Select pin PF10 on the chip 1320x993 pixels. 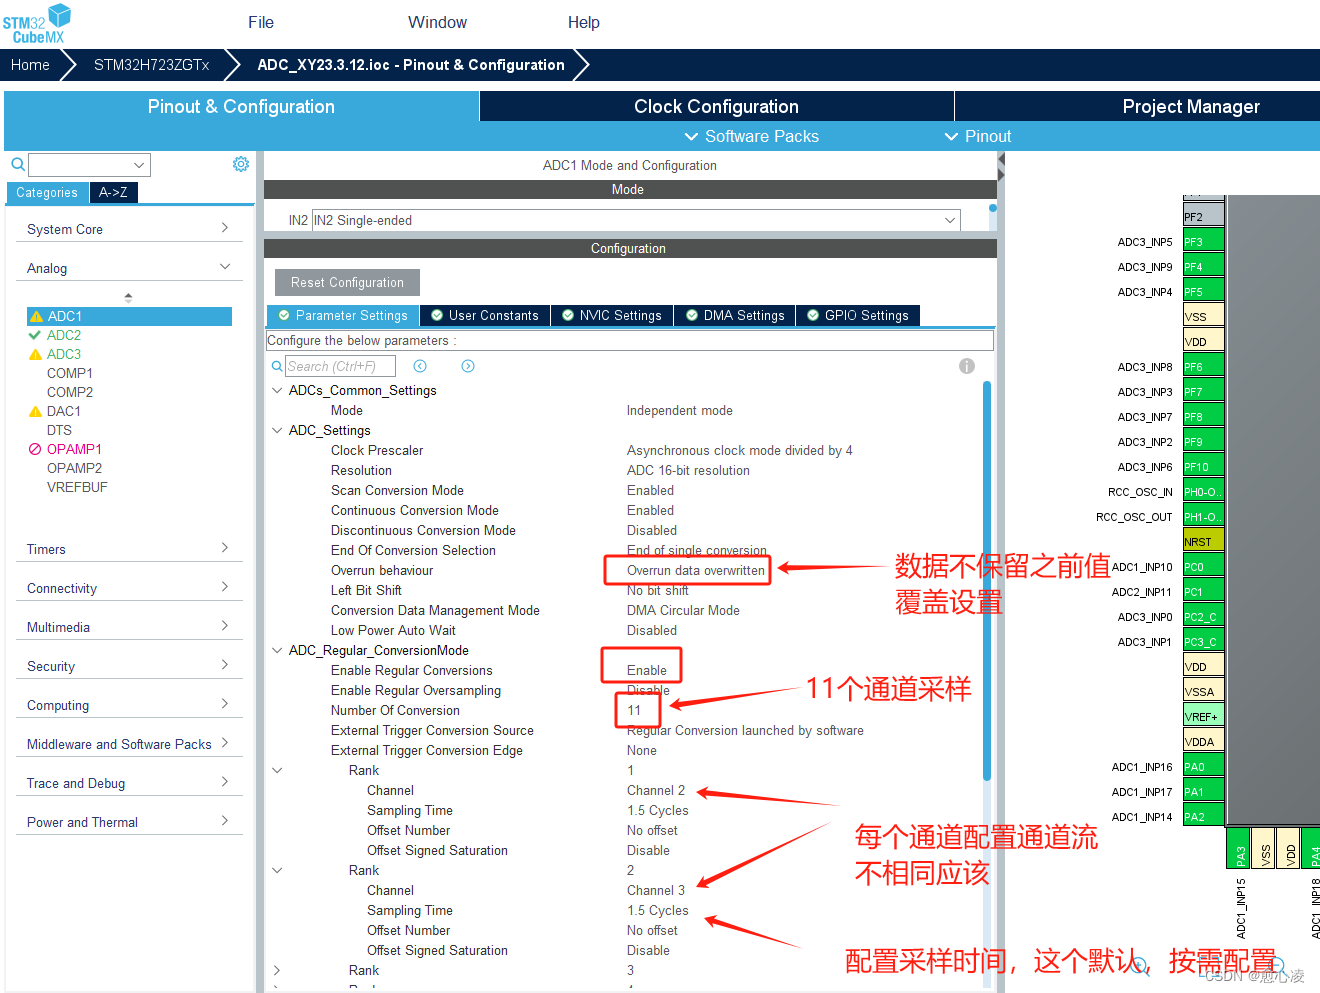point(1204,467)
